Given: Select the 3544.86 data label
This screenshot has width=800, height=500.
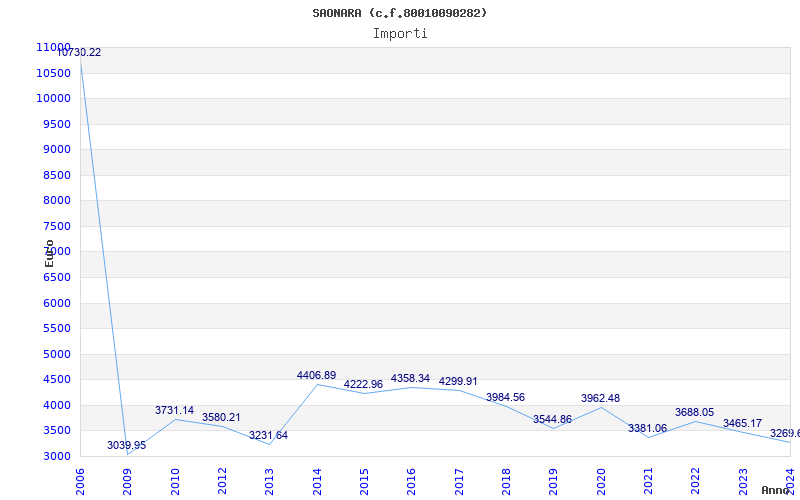Looking at the screenshot, I should [553, 420].
